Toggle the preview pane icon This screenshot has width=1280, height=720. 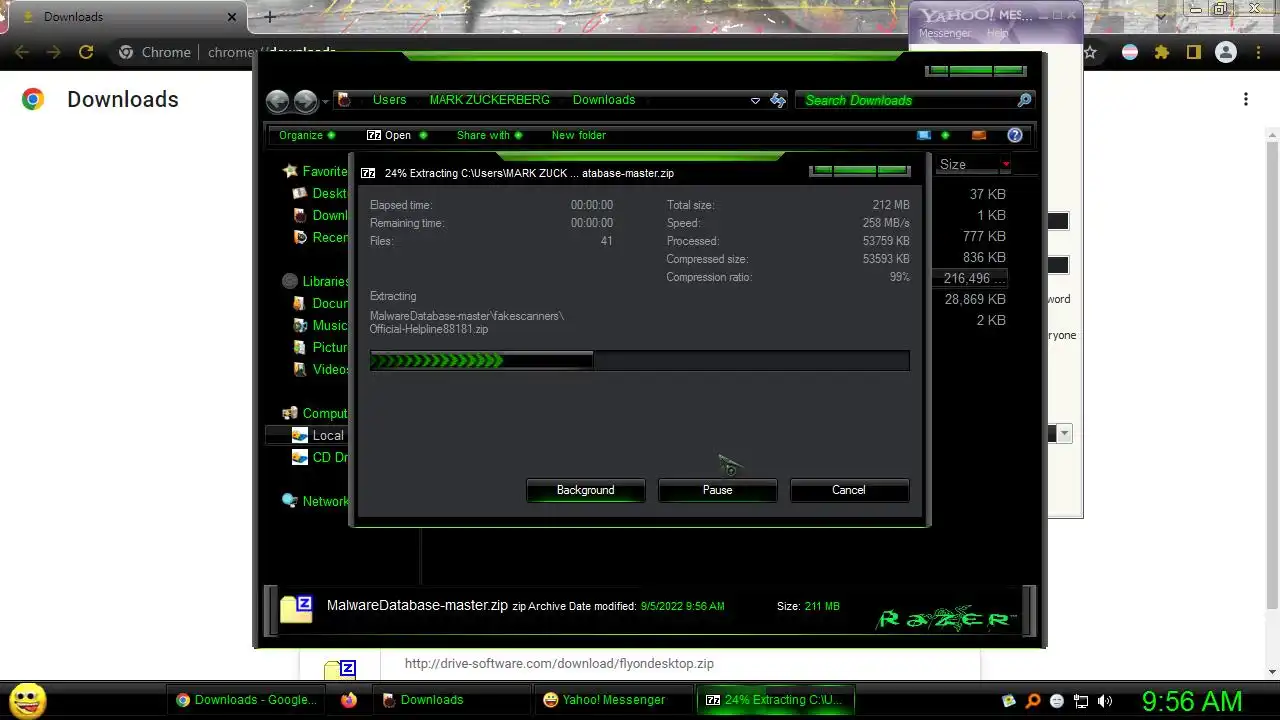[x=979, y=135]
